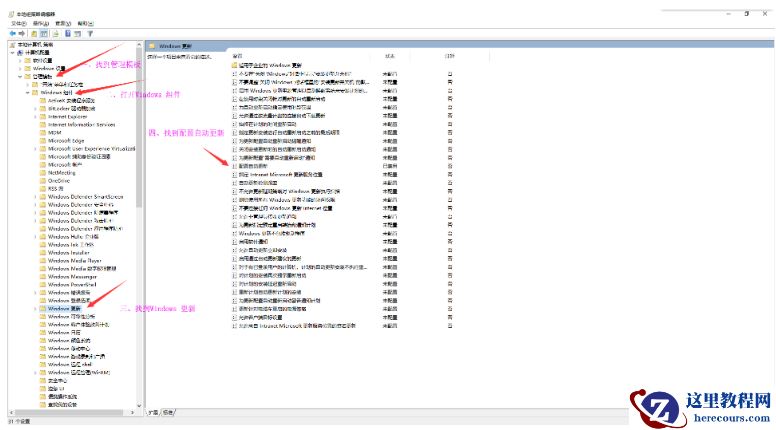
Task: Click the policy editor title bar icon
Action: 11,14
